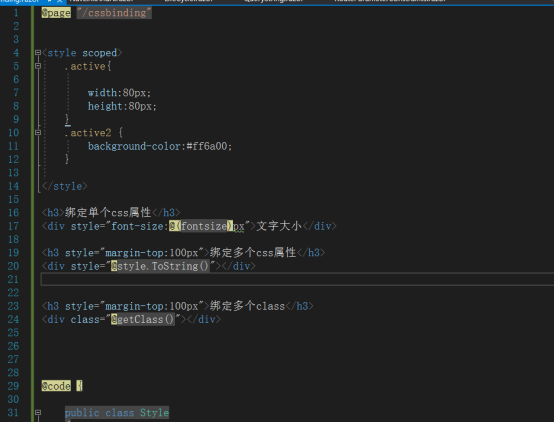Click the h3 text 绑定单个css属性

click(108, 212)
